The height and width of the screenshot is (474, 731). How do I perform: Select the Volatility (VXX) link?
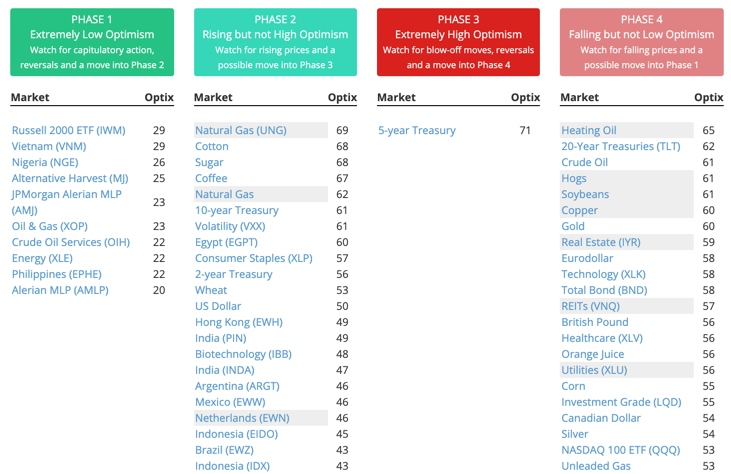237,226
